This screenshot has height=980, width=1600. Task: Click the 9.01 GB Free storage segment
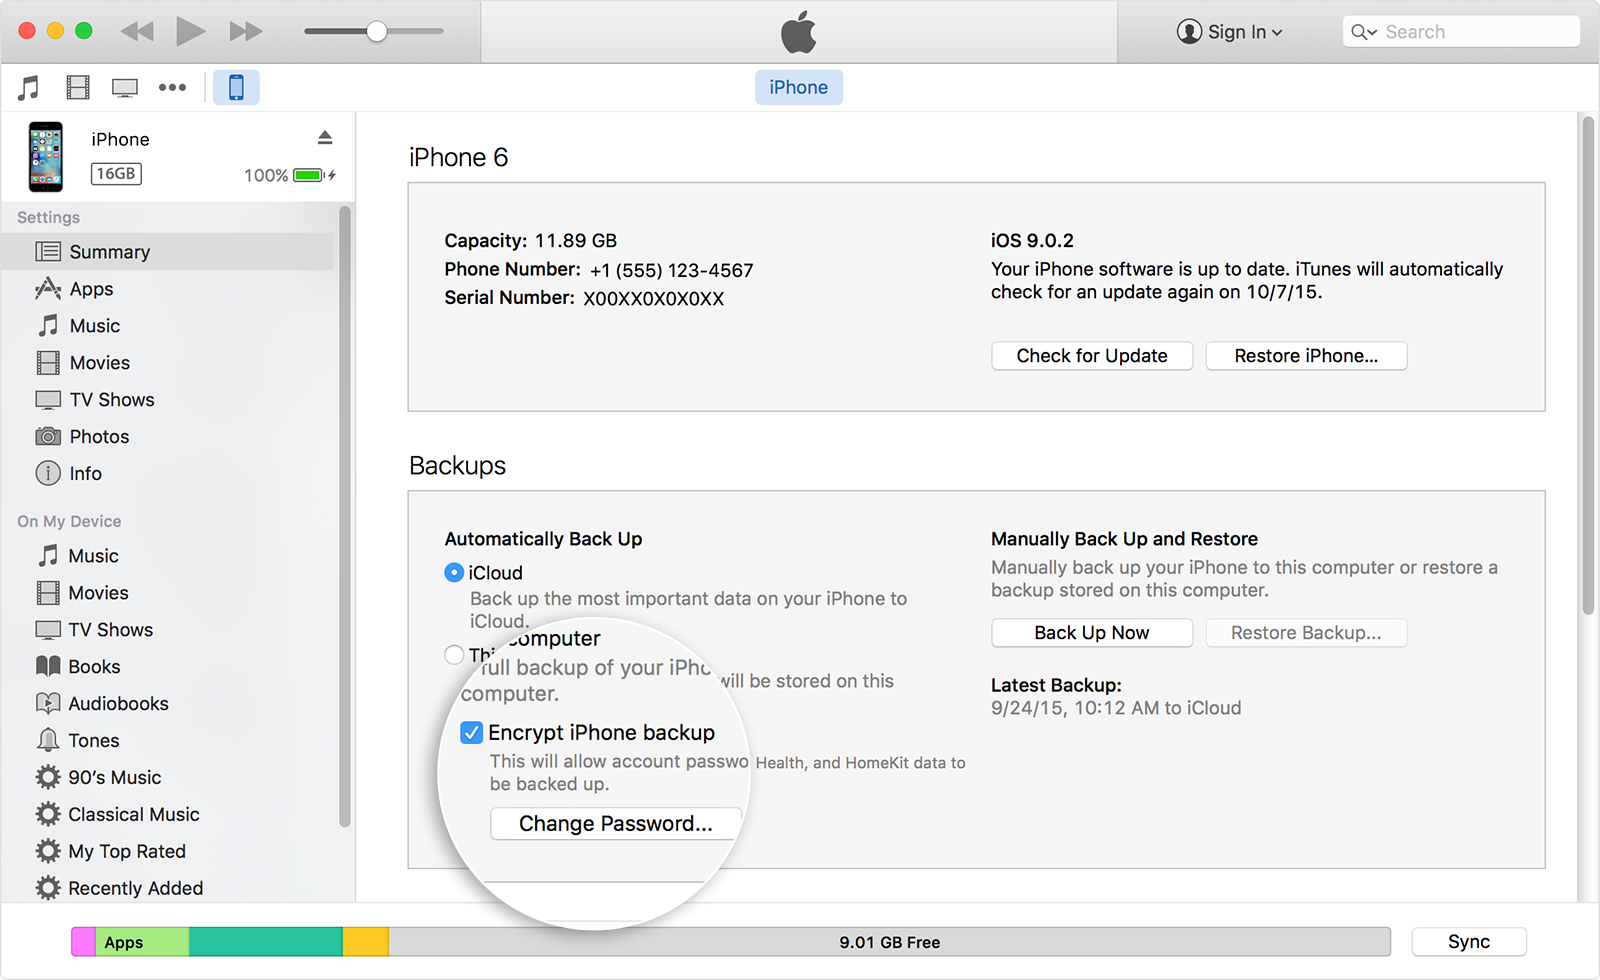pos(890,942)
